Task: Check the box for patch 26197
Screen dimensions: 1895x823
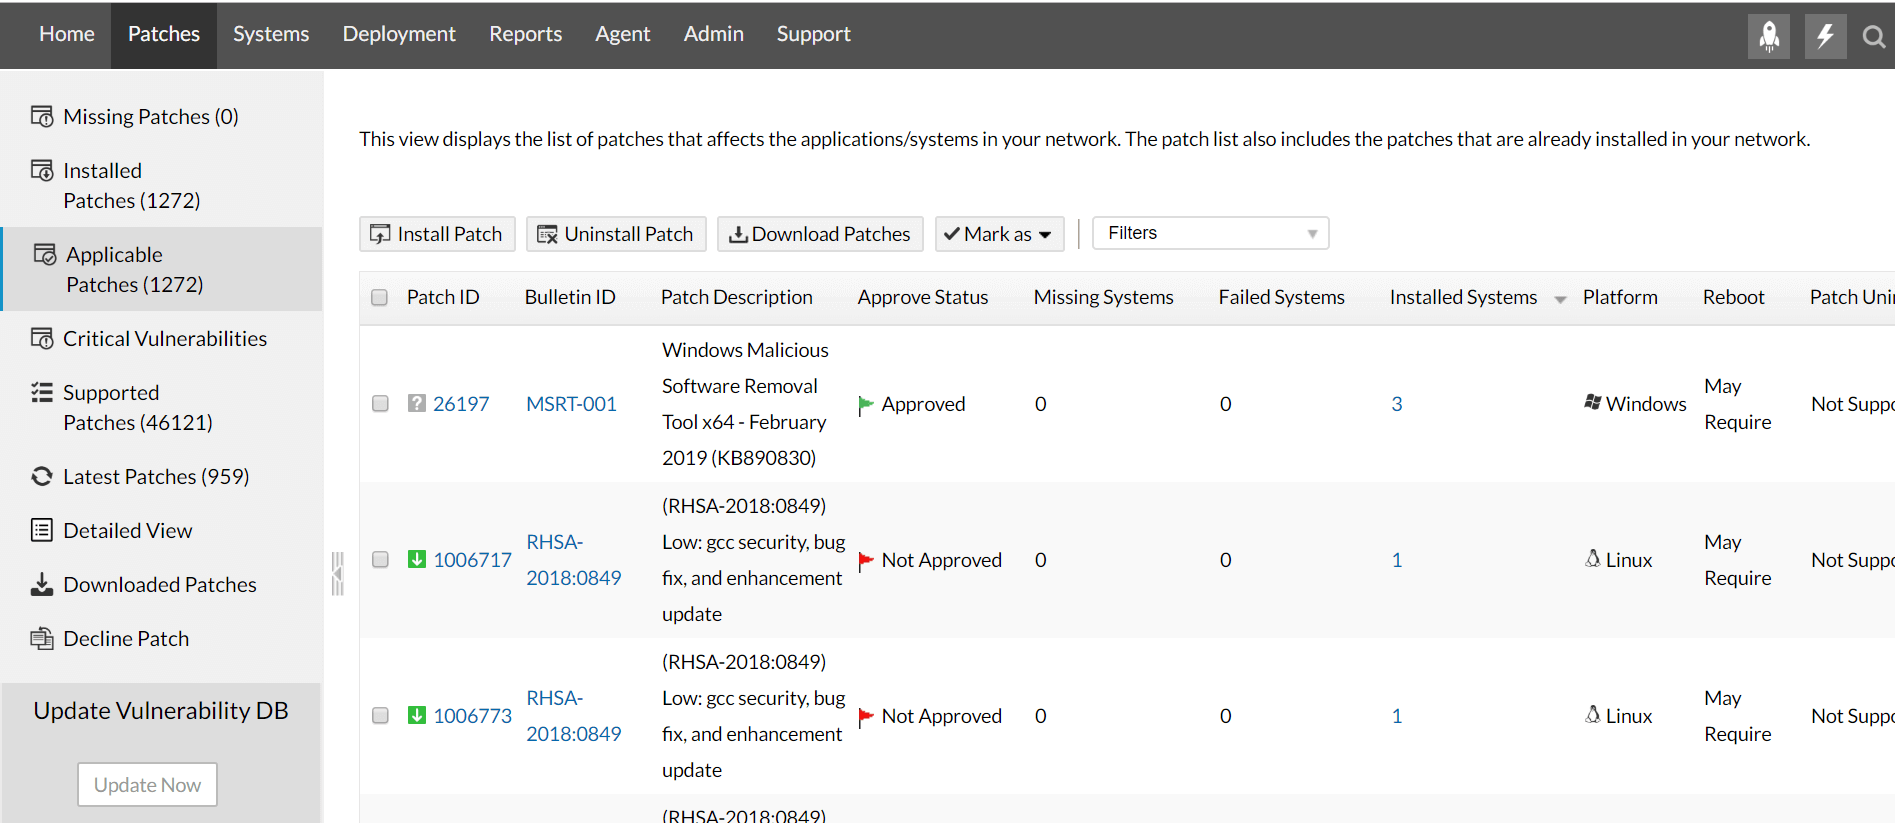Action: [380, 404]
